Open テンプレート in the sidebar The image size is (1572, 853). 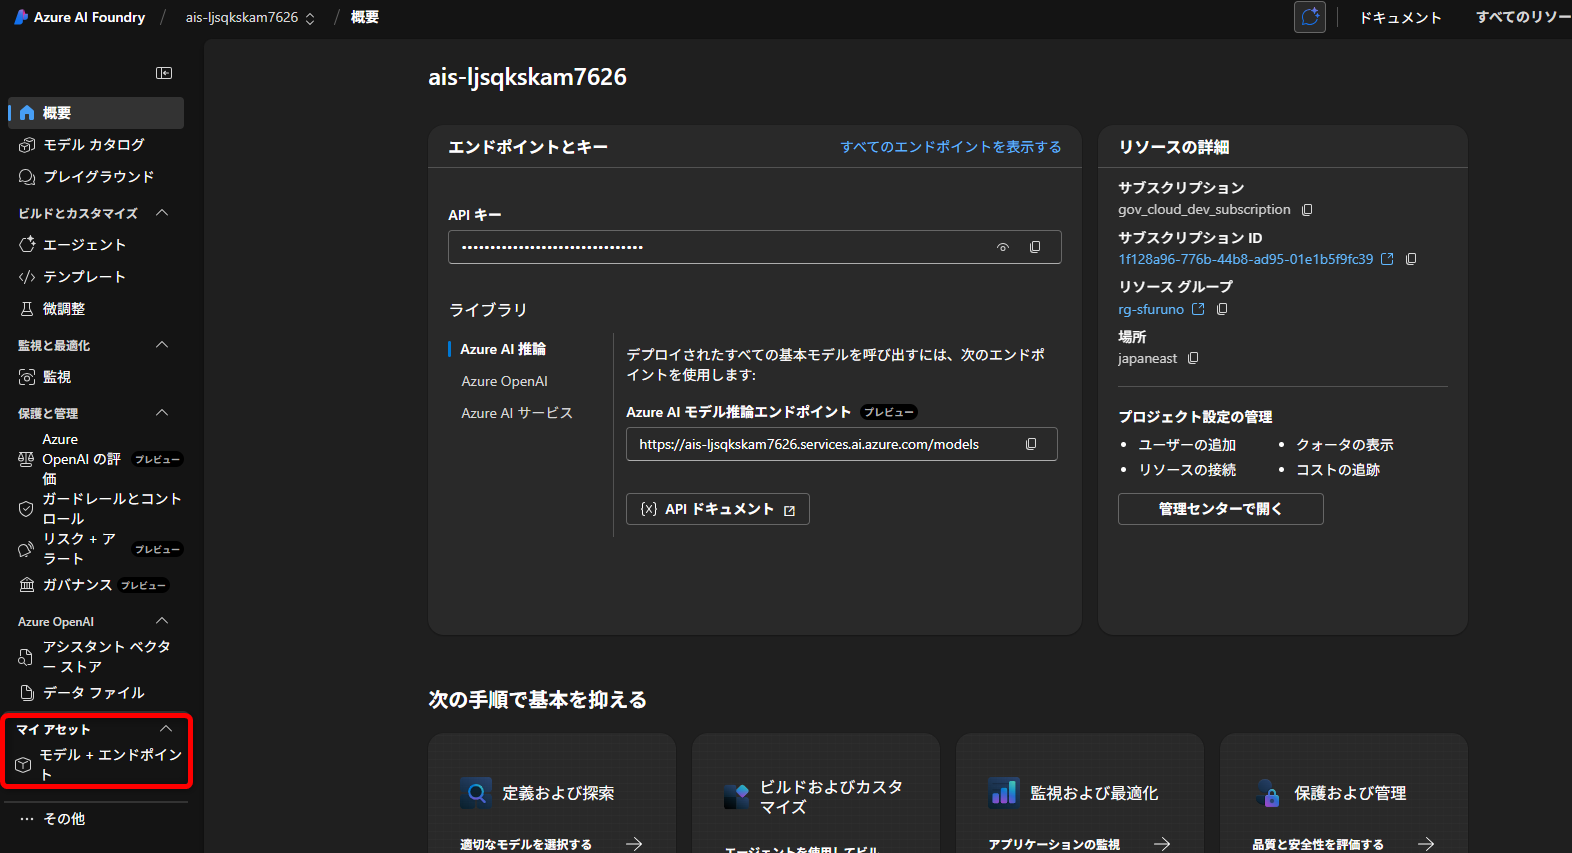(x=96, y=277)
